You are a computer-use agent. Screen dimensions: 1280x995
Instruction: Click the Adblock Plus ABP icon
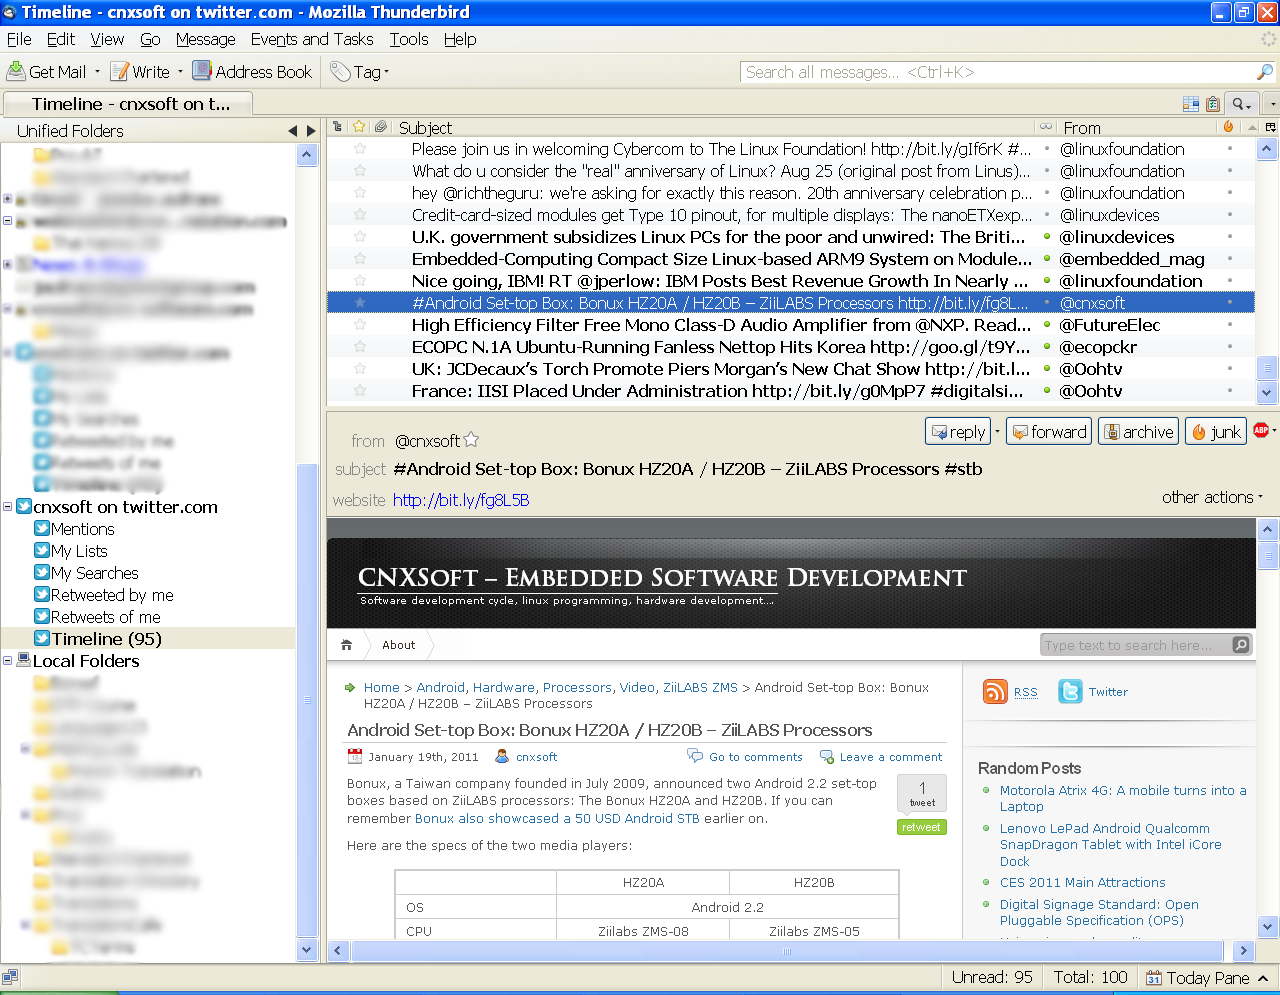(1261, 430)
